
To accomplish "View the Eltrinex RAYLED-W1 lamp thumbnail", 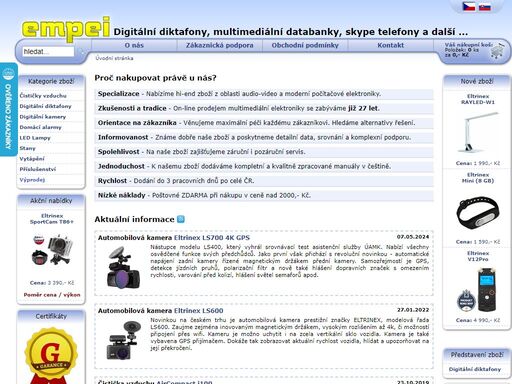I will pos(478,132).
